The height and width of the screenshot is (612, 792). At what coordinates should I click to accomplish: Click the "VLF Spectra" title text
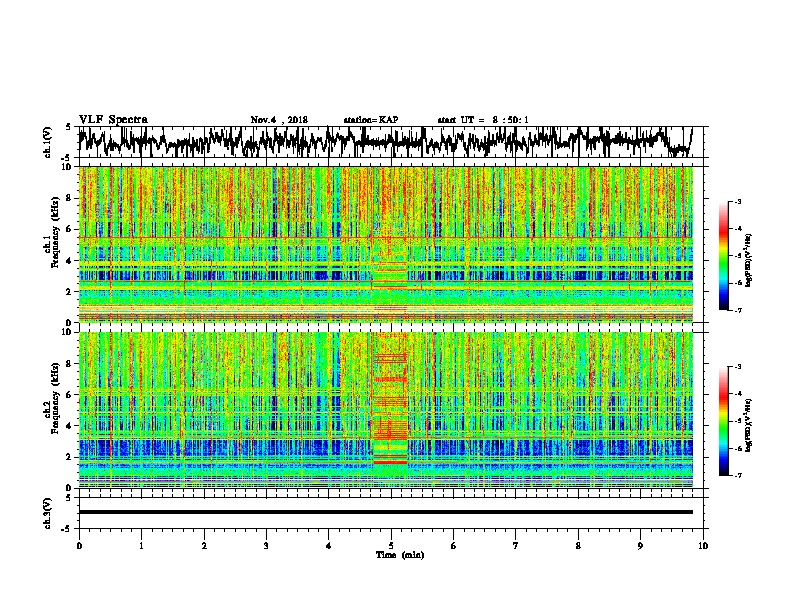113,120
